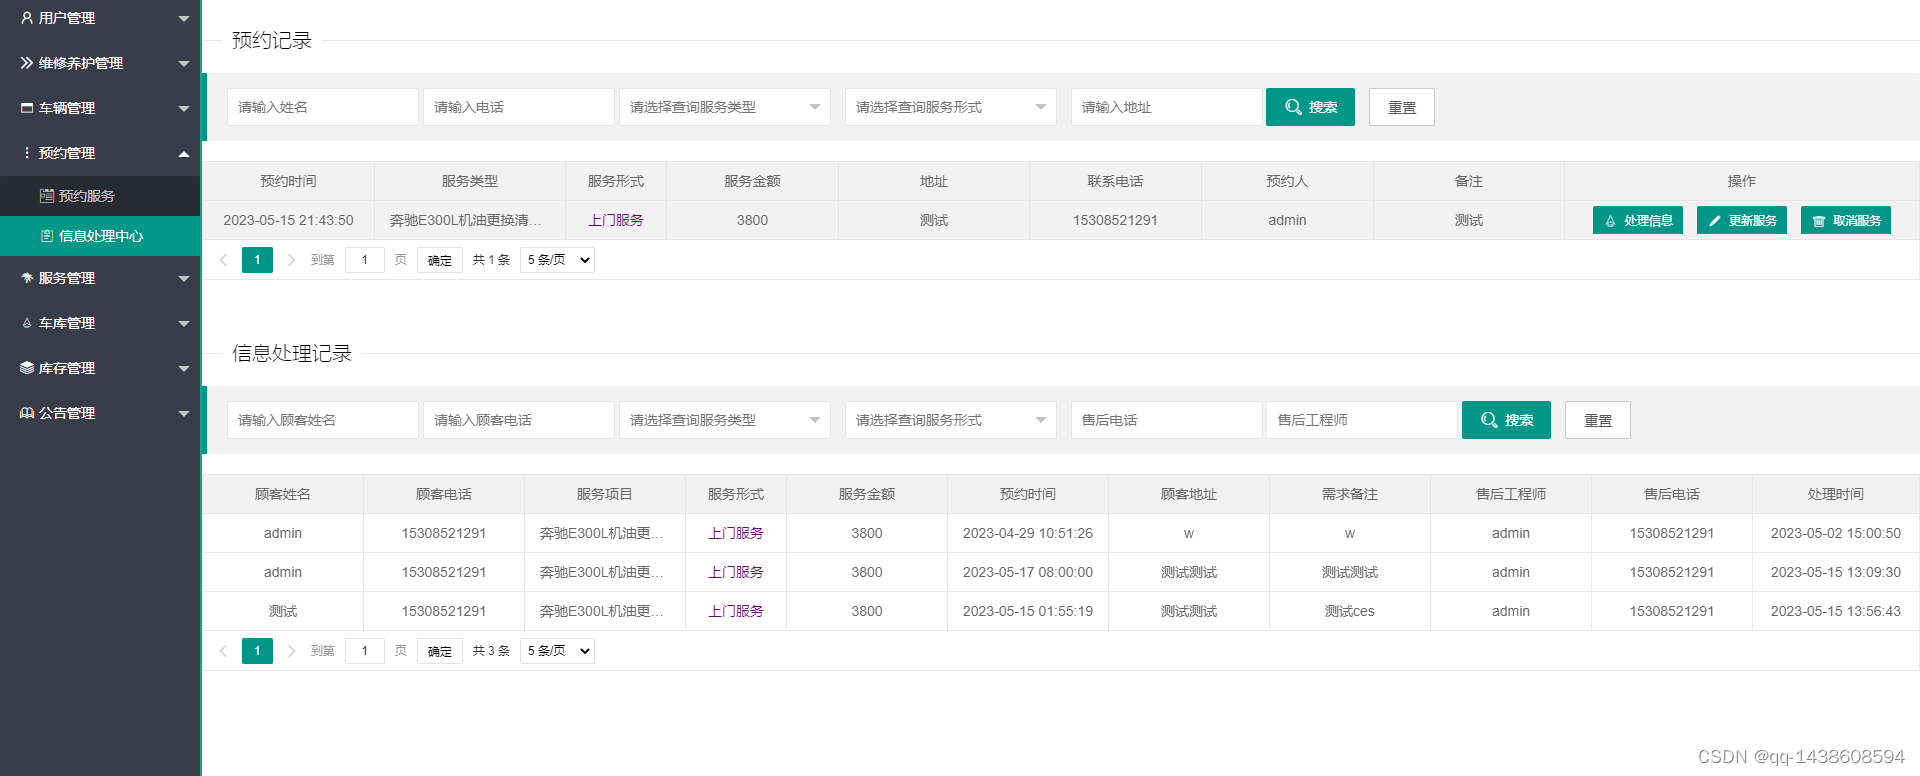Click 确定 in 预约记录 pagination
The height and width of the screenshot is (776, 1920).
(x=440, y=260)
